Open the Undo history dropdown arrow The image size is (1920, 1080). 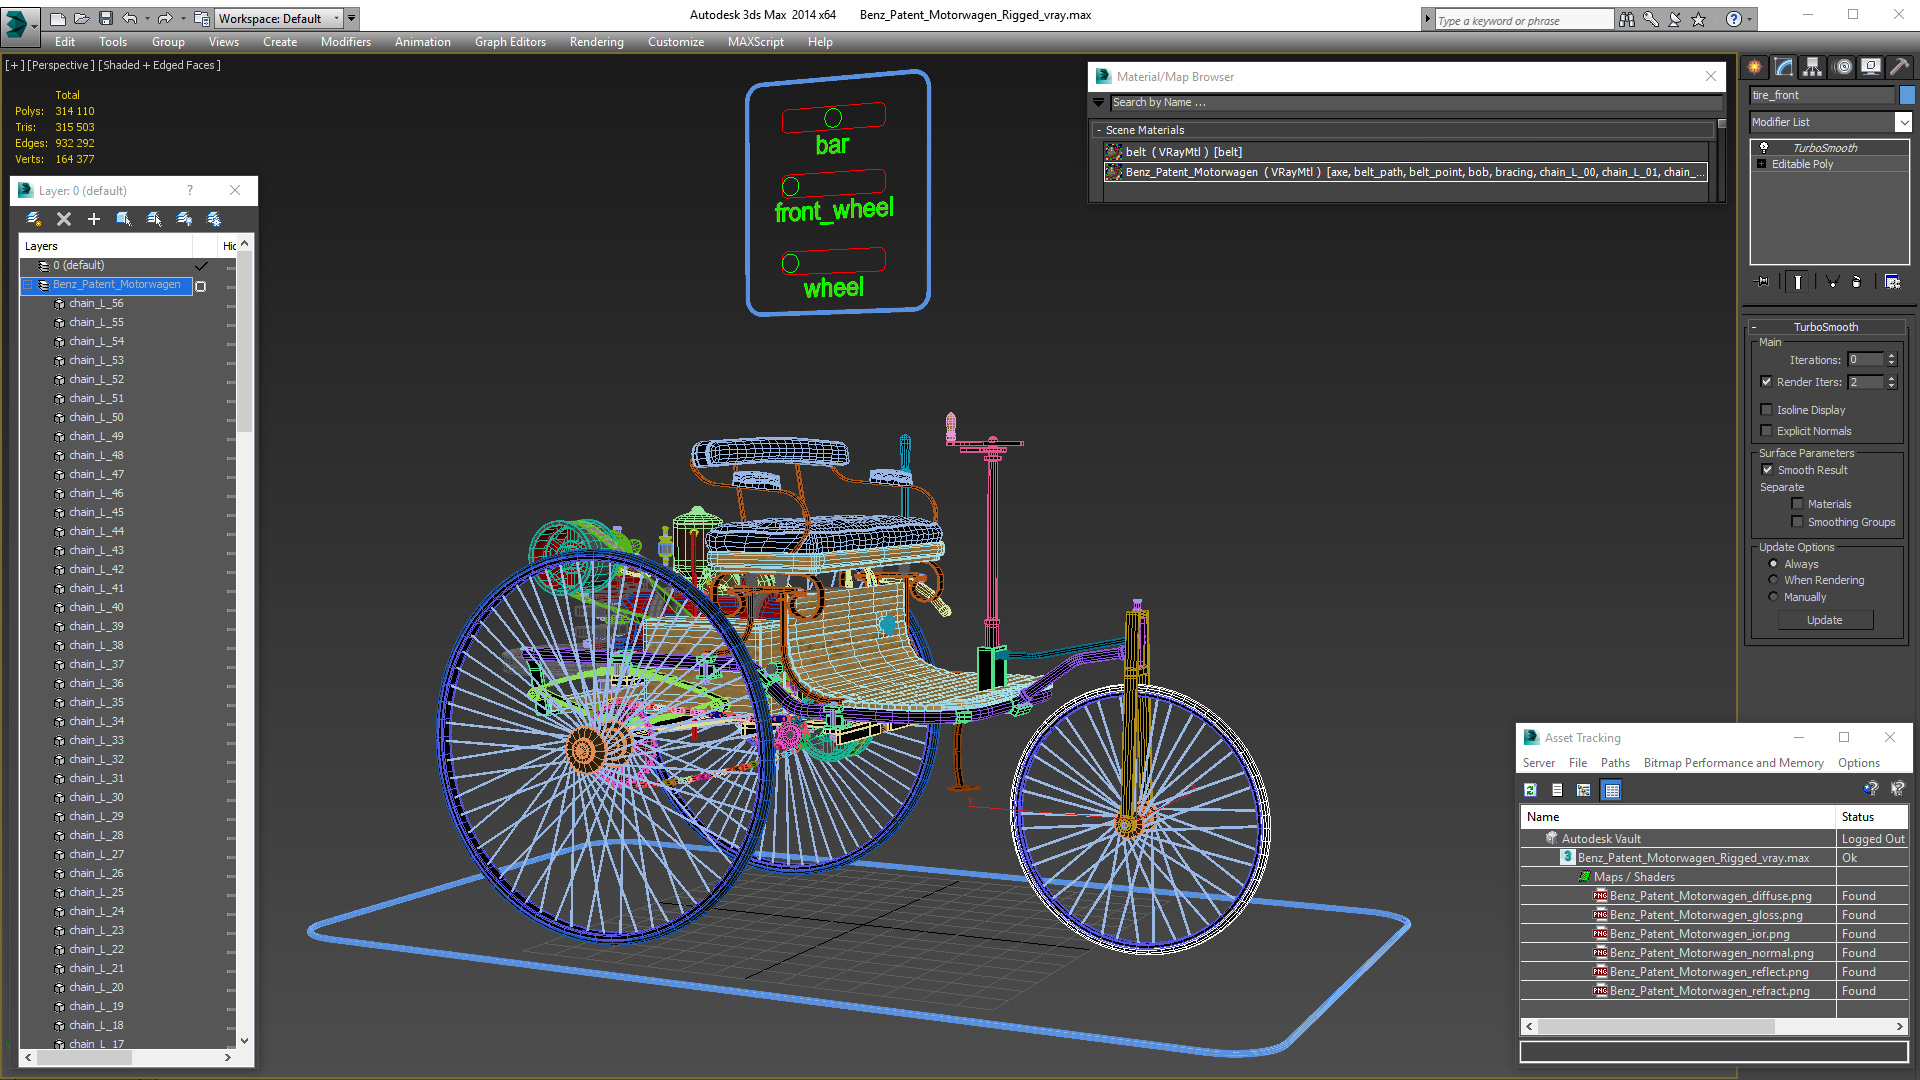pyautogui.click(x=147, y=18)
